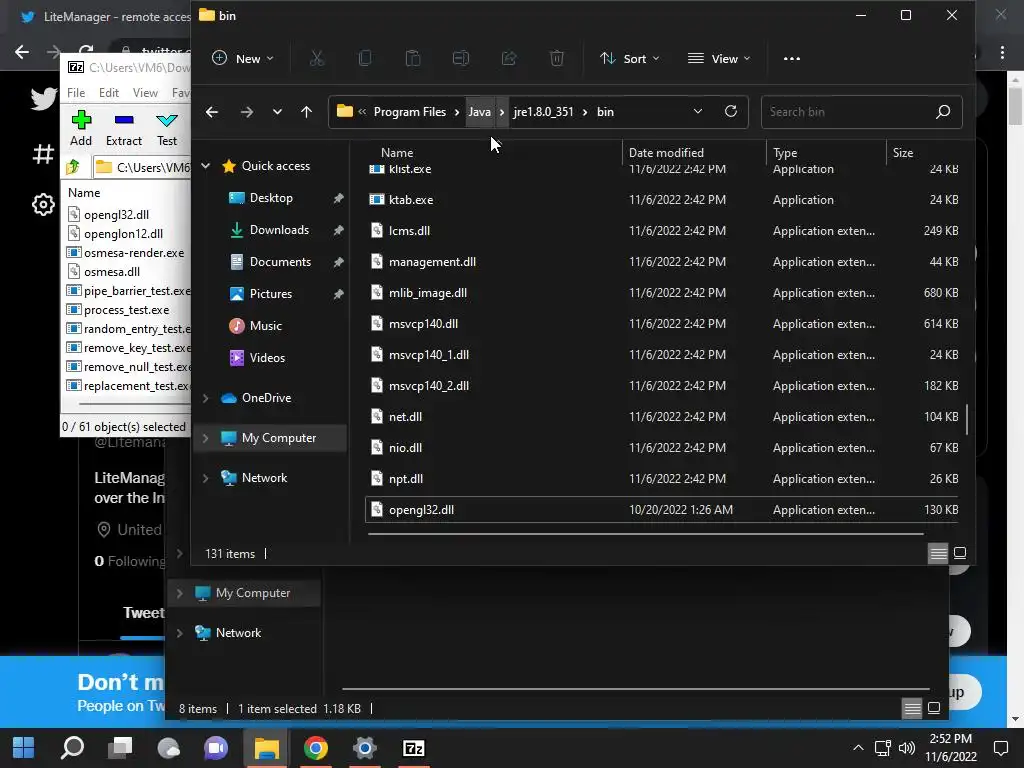1024x768 pixels.
Task: Go back with the Explorer back arrow
Action: [x=212, y=112]
